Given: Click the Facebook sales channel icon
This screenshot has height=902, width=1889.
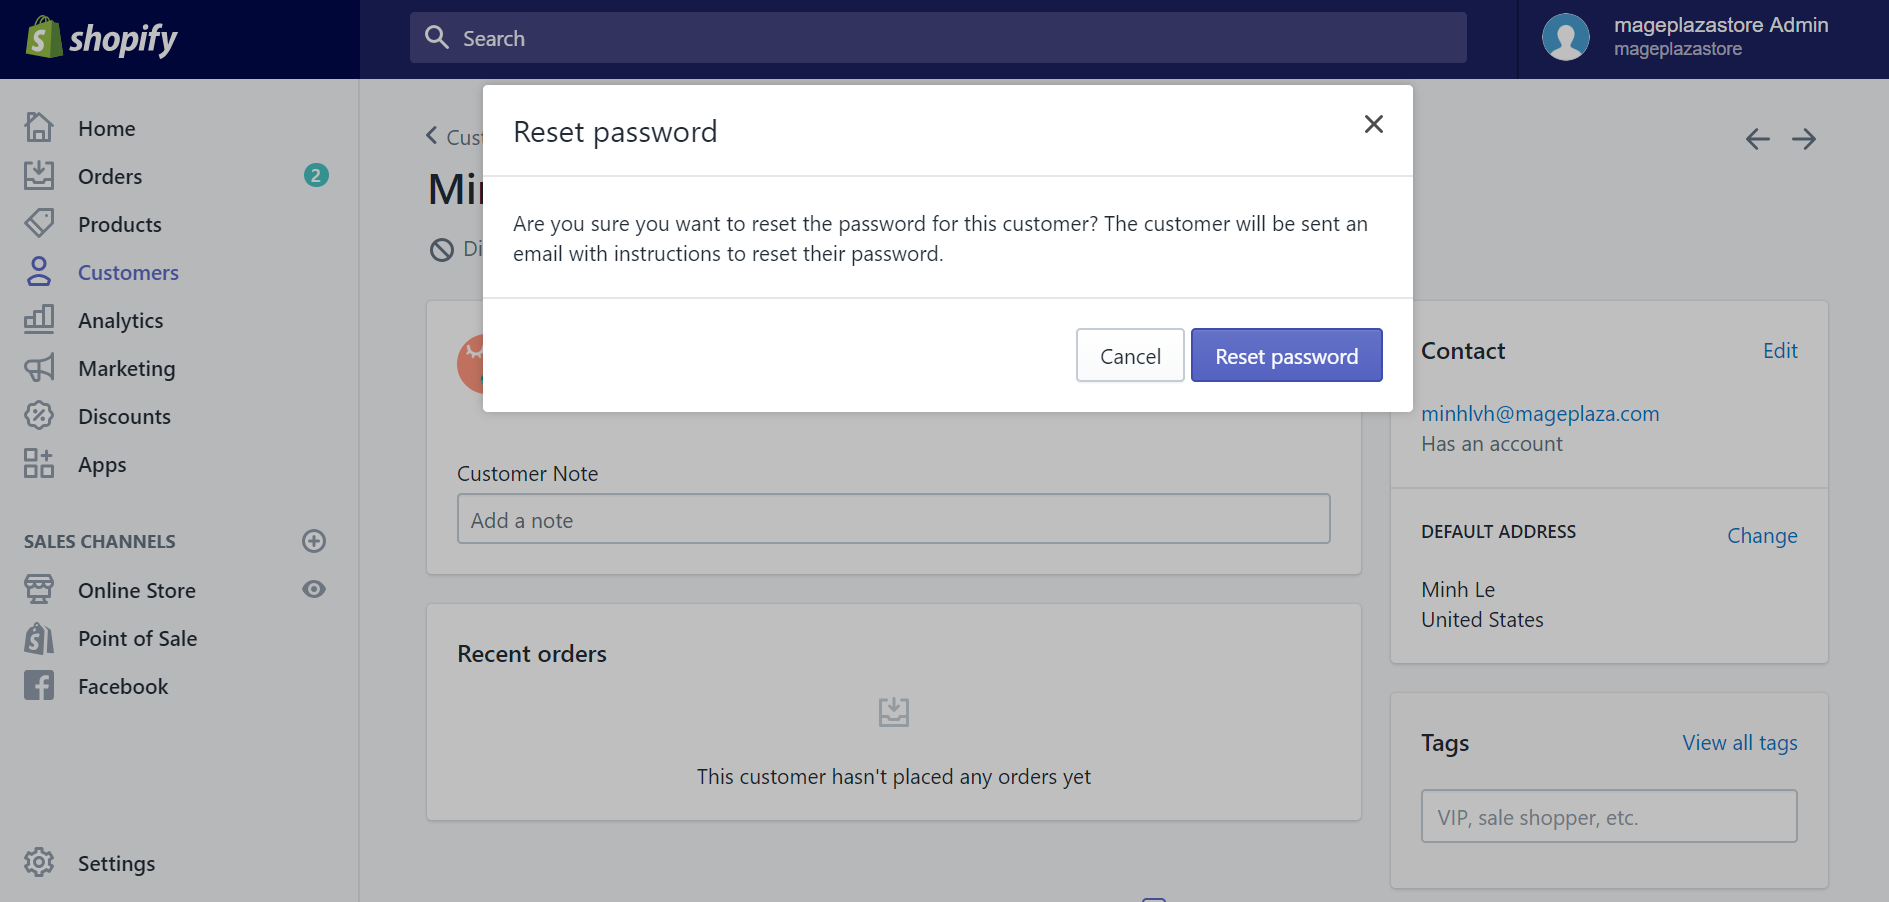Looking at the screenshot, I should 39,685.
